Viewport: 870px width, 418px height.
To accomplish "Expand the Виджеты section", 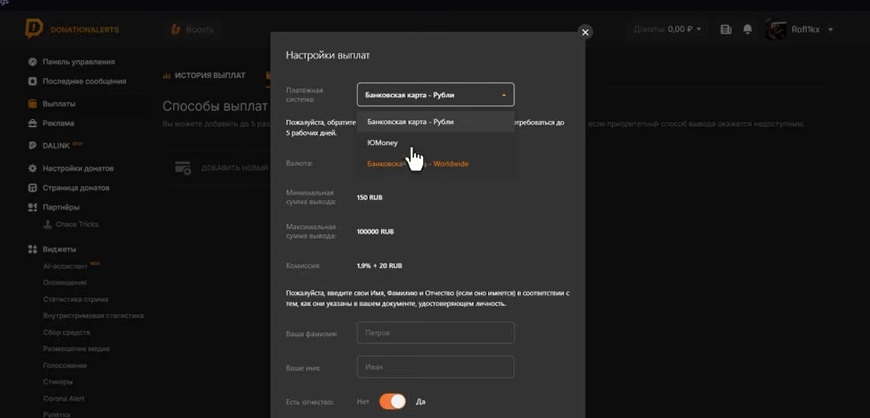I will click(59, 249).
